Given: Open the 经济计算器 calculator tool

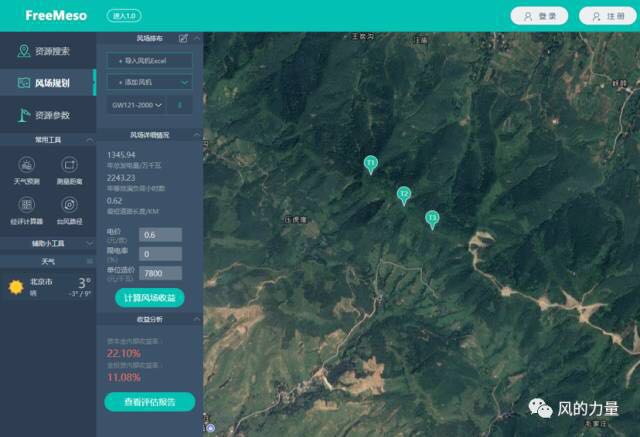Looking at the screenshot, I should coord(27,206).
